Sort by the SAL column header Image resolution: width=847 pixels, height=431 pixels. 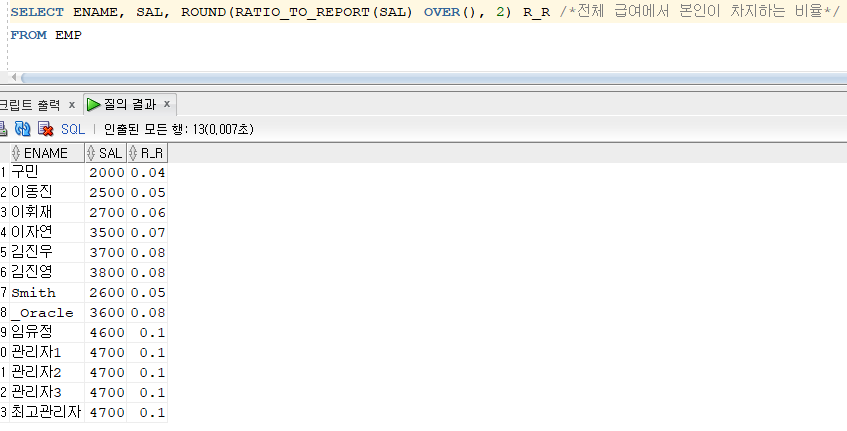(106, 153)
